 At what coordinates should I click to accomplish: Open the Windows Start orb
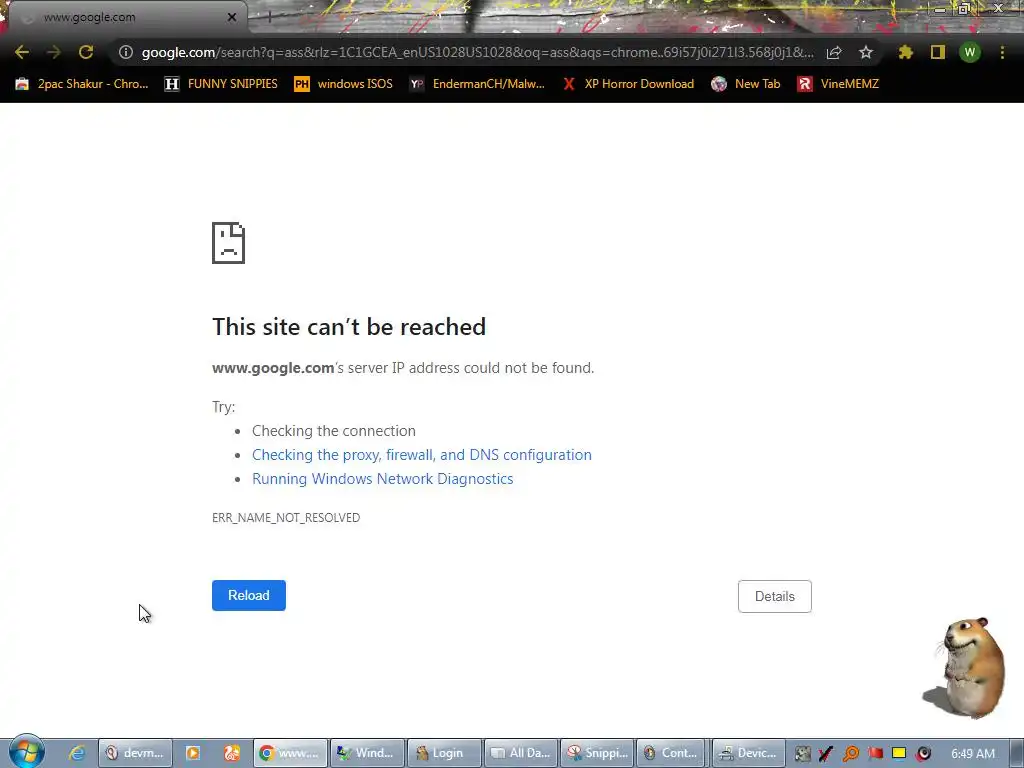point(26,752)
